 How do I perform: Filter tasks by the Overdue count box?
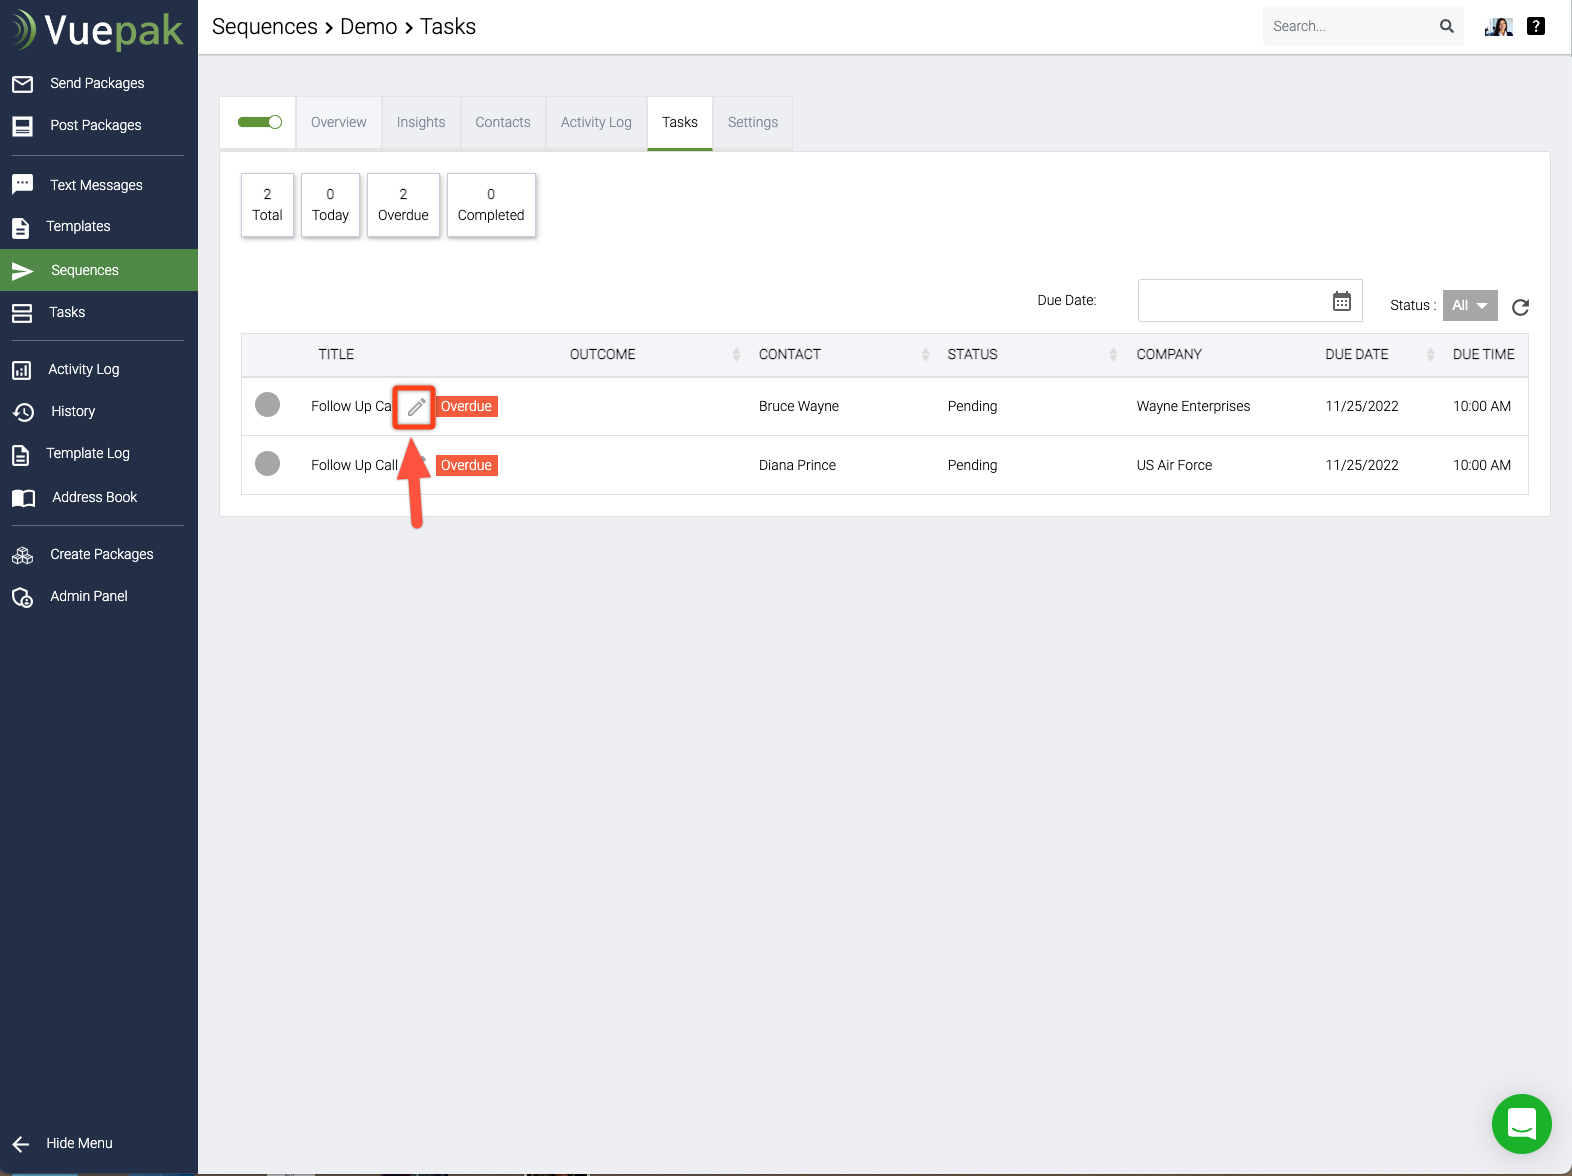point(403,205)
